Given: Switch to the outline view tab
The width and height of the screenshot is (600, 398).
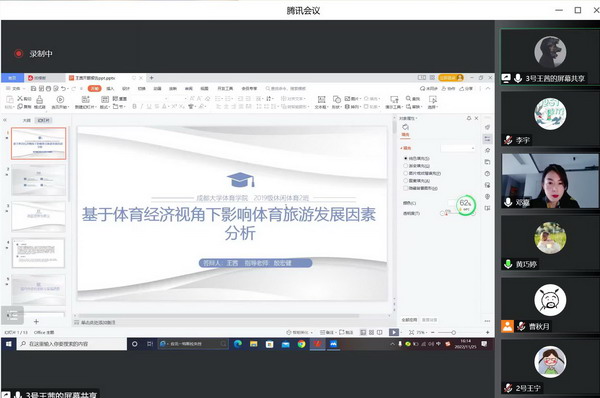Looking at the screenshot, I should (x=26, y=120).
